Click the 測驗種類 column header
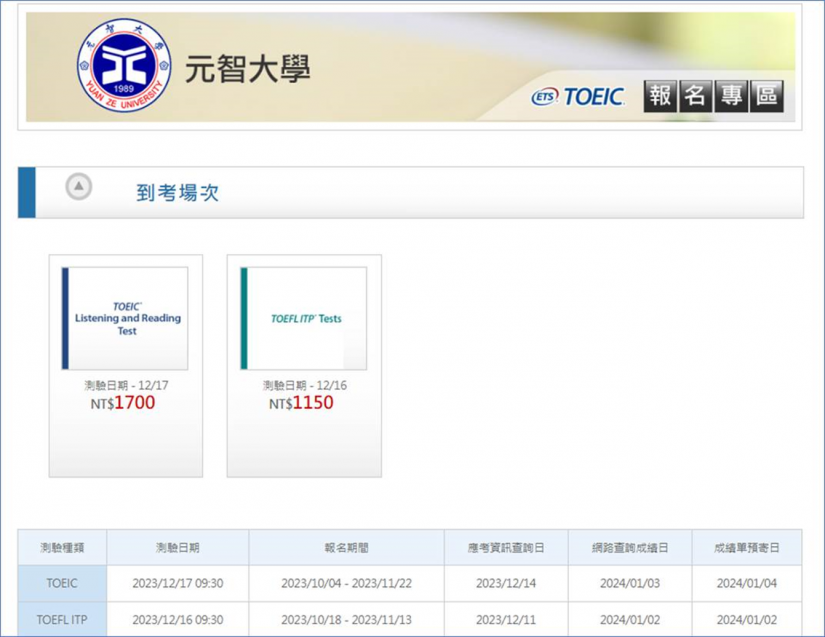 (62, 548)
